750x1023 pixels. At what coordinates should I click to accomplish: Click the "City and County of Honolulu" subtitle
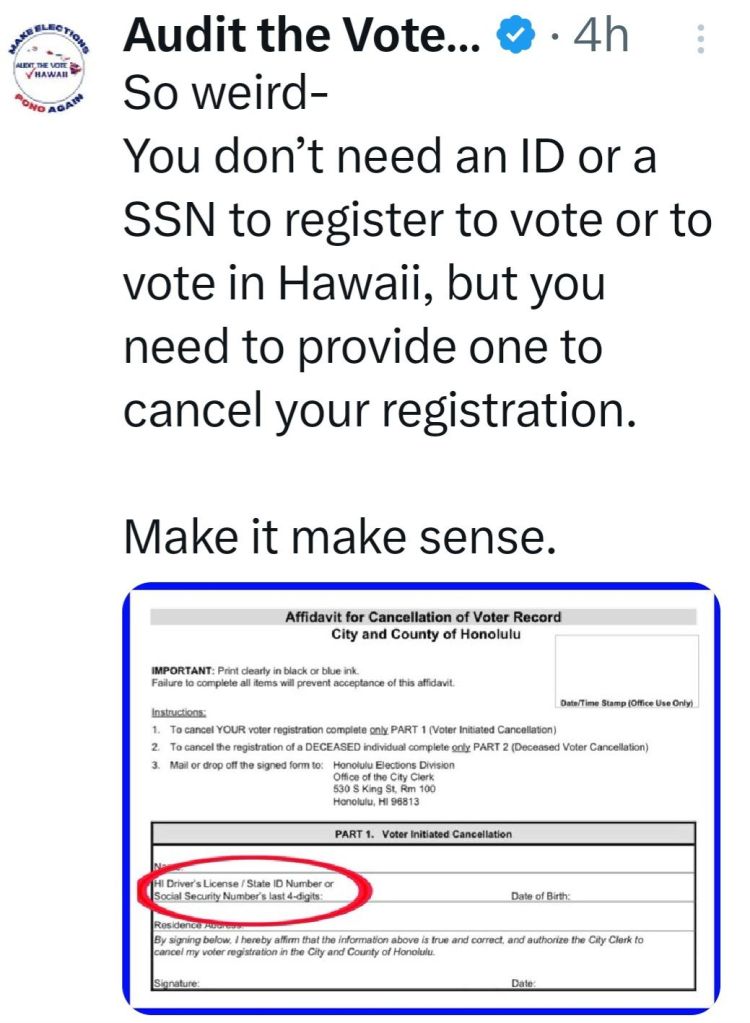(423, 635)
